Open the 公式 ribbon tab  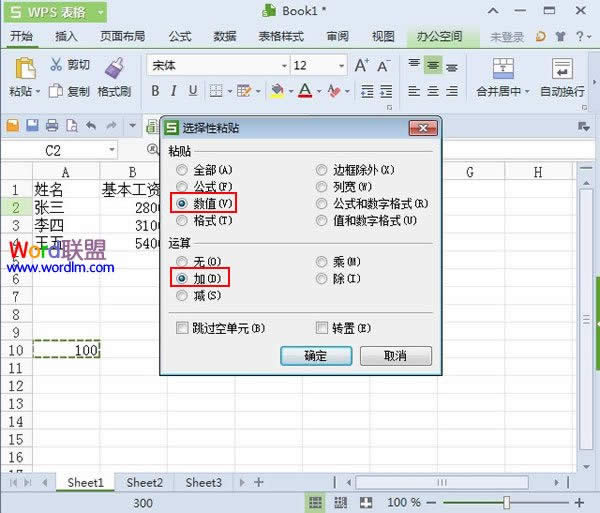click(x=180, y=36)
